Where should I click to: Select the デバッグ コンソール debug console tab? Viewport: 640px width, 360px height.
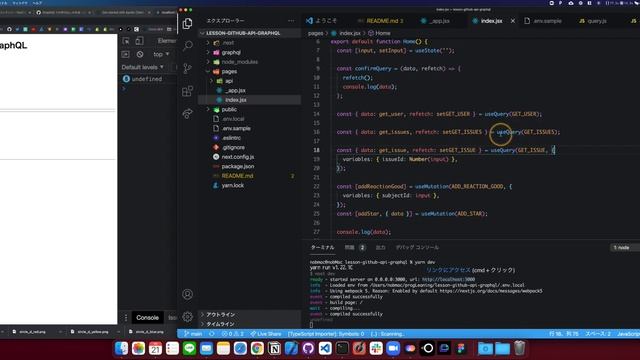coord(417,248)
